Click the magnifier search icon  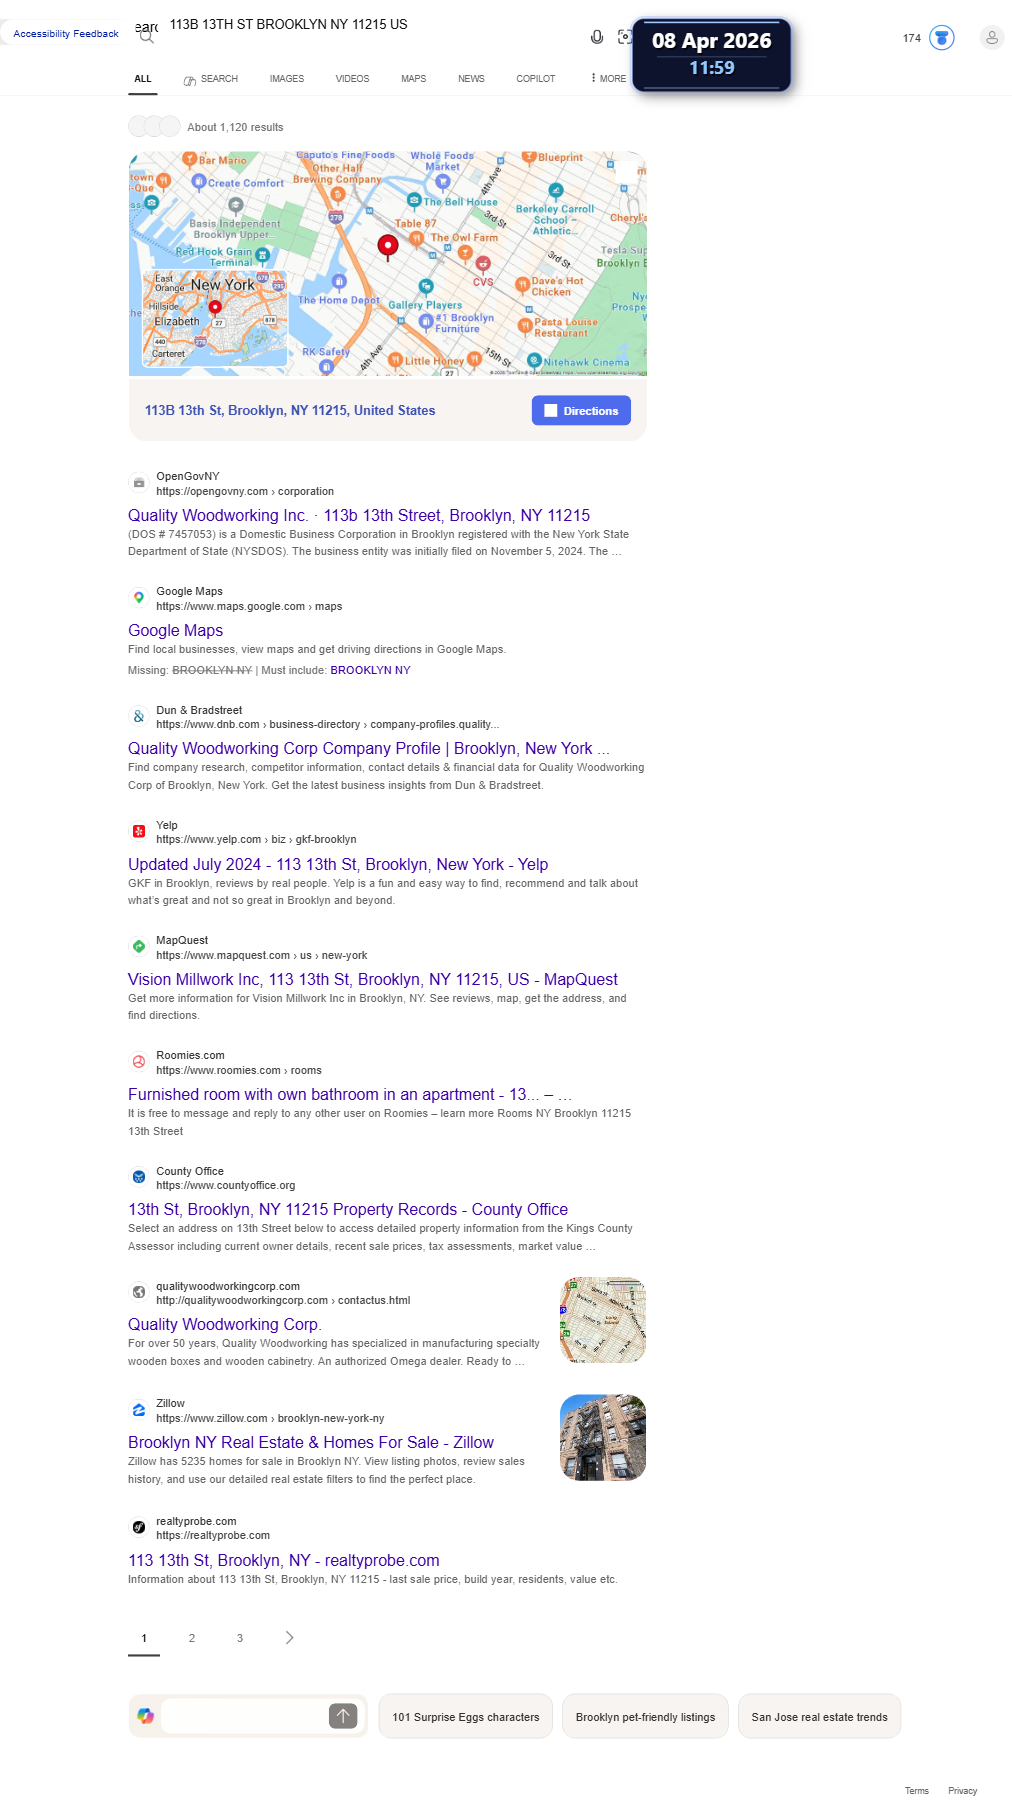pyautogui.click(x=146, y=37)
